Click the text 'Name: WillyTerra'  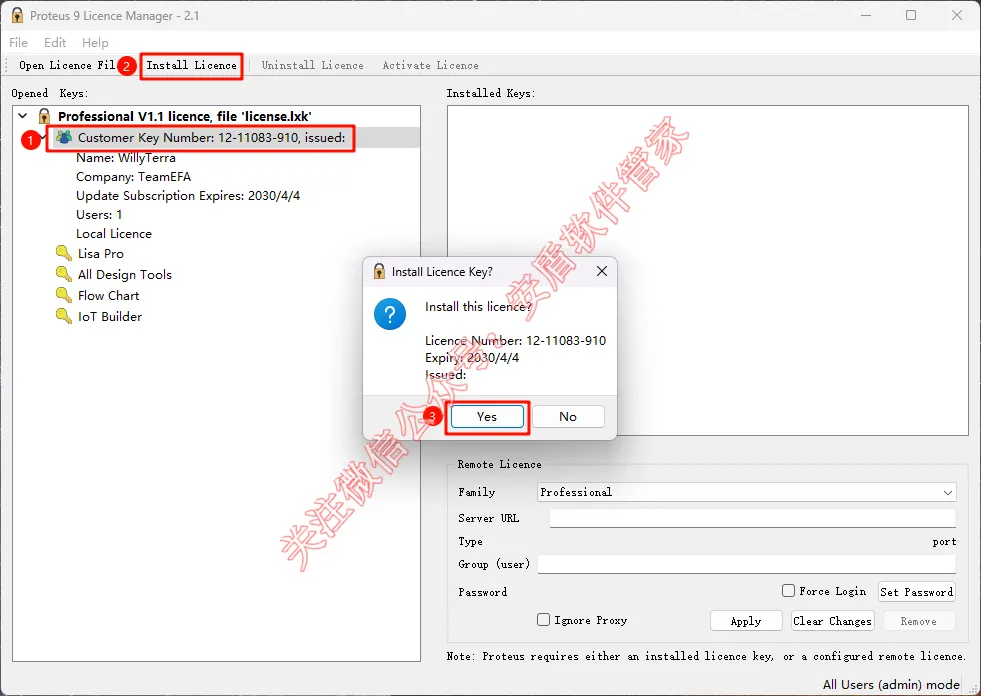[126, 158]
